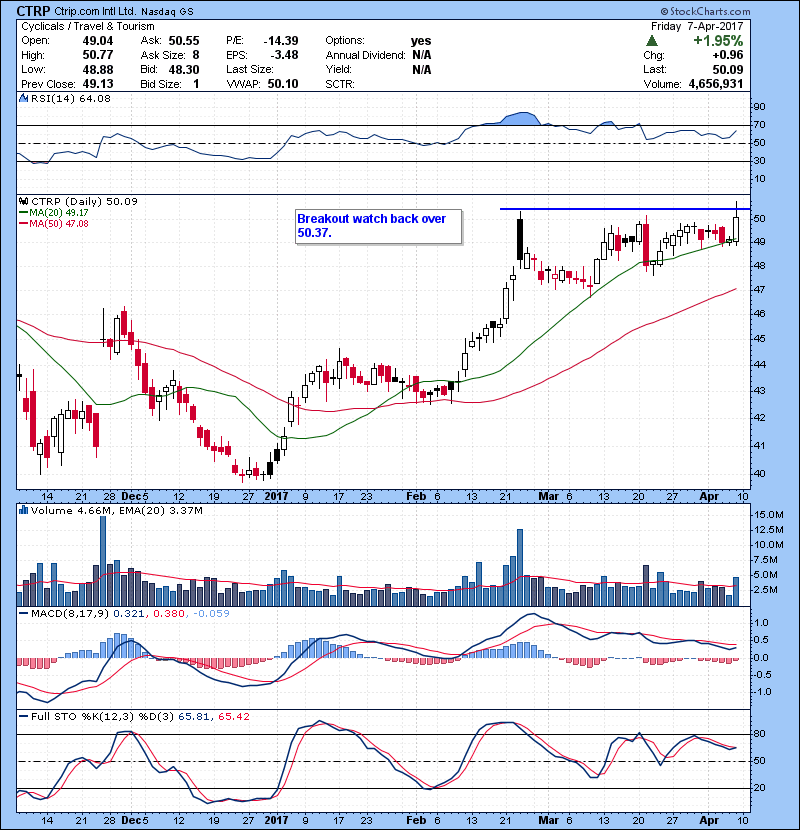Click the Cyclicals / Travel & Tourism sector text
The width and height of the screenshot is (800, 830).
[88, 26]
